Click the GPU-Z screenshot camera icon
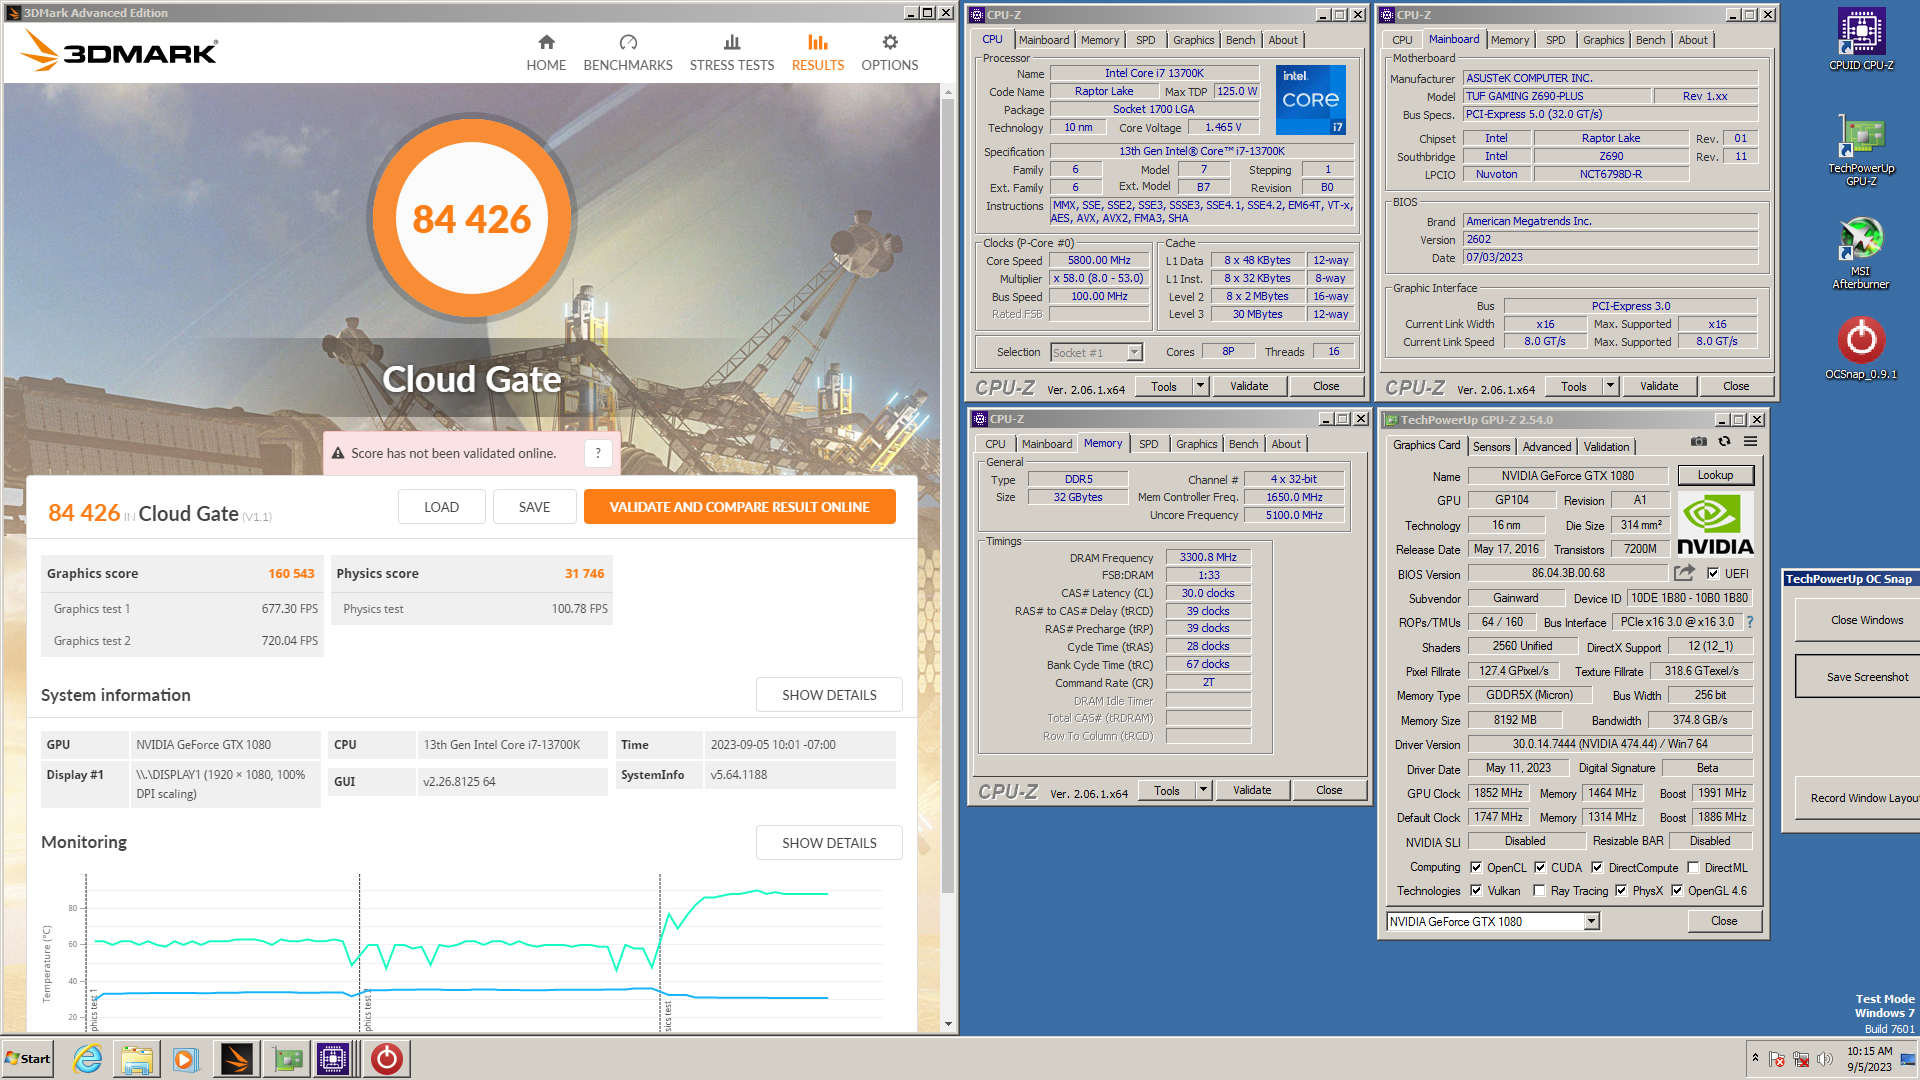 tap(1699, 441)
